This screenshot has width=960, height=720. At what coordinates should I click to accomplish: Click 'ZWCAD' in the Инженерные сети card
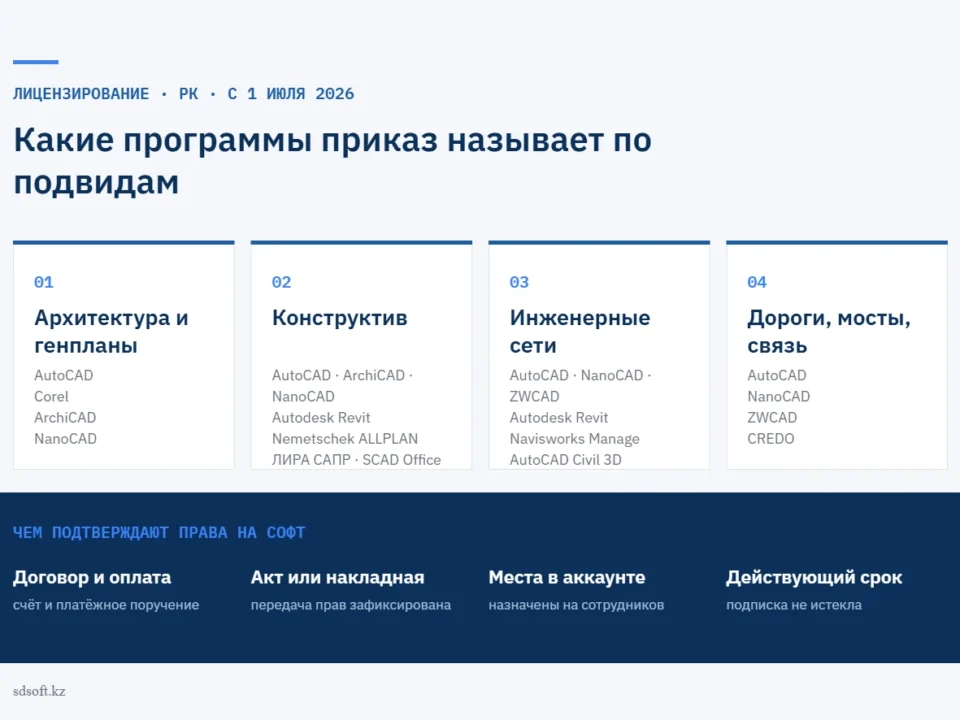pos(534,396)
